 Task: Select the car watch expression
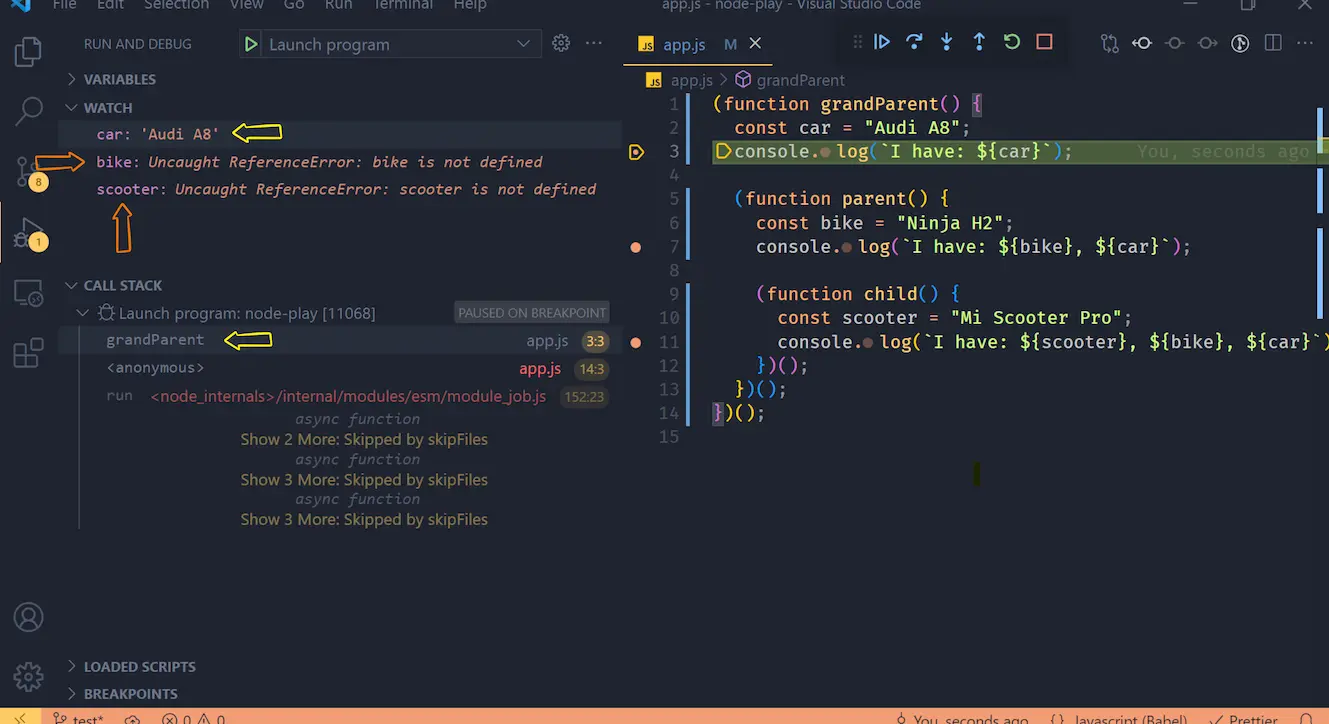coord(340,133)
